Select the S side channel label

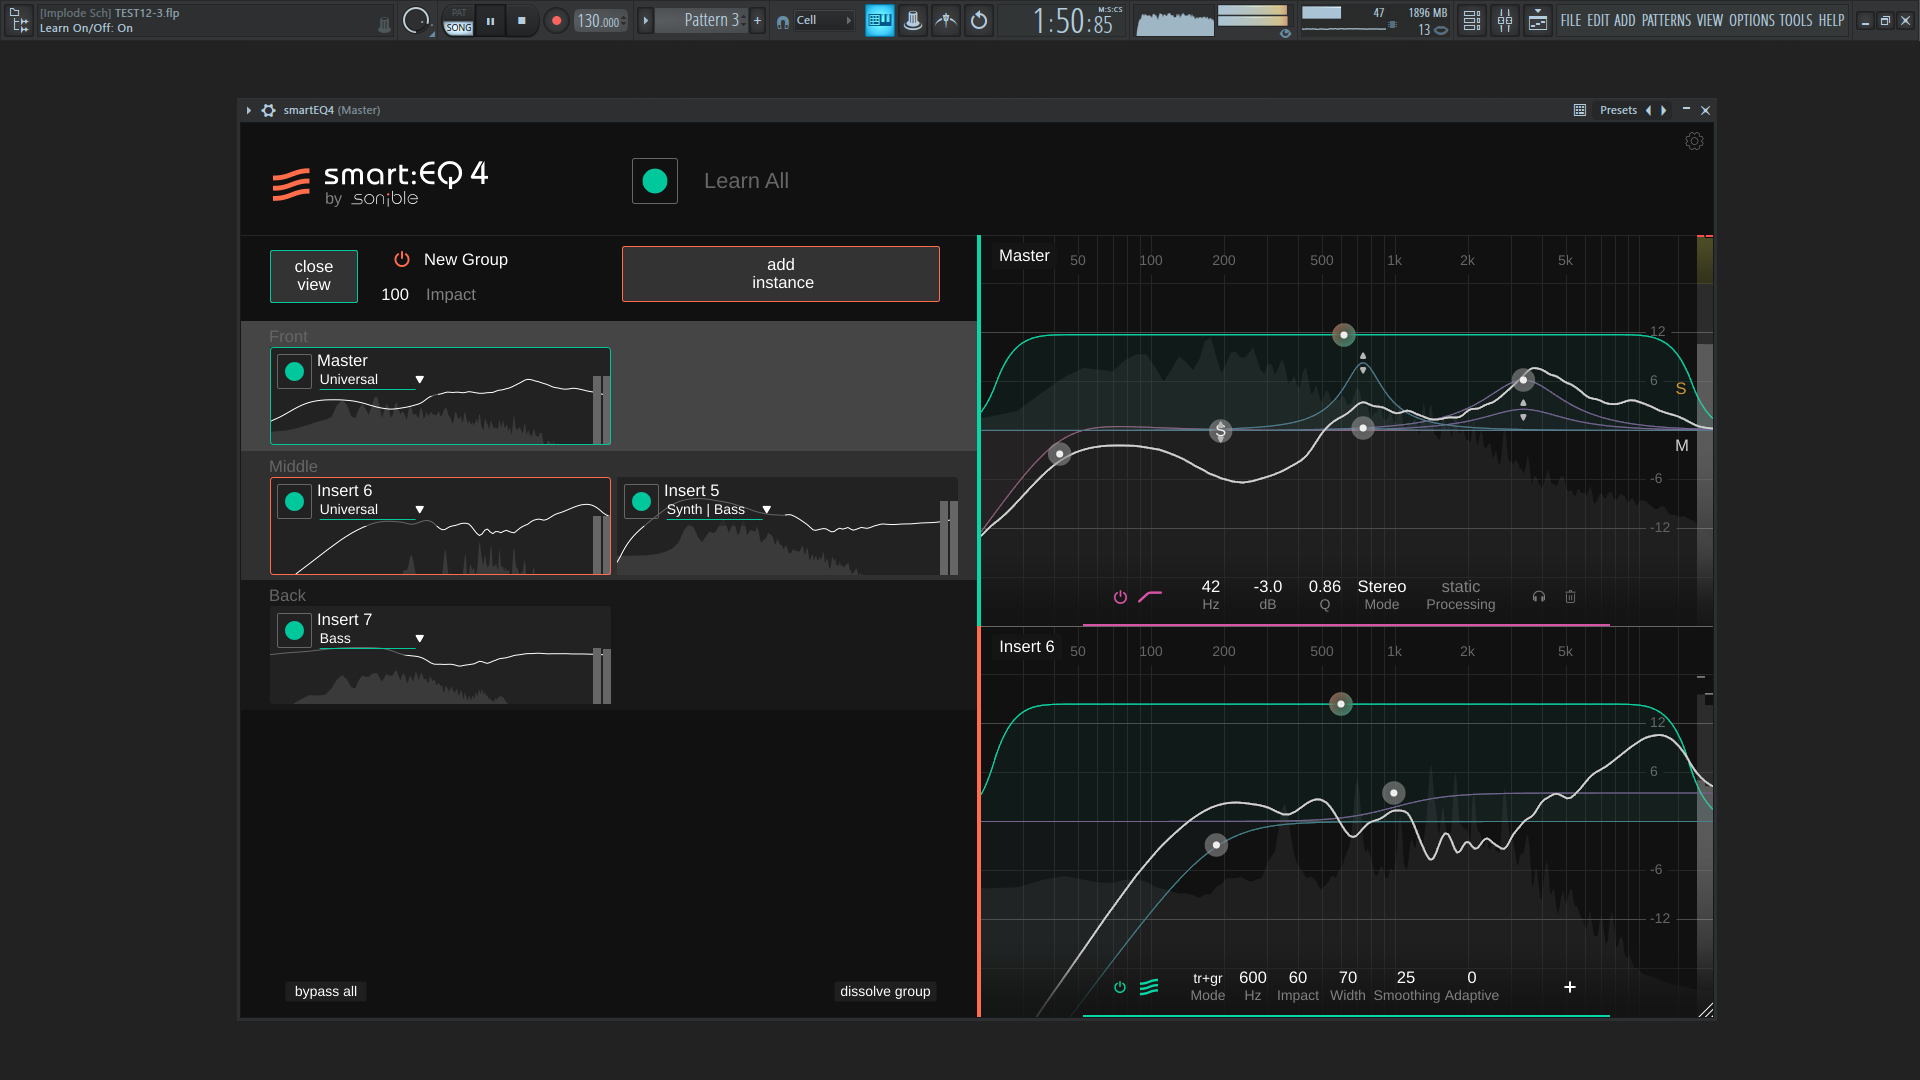[1681, 389]
